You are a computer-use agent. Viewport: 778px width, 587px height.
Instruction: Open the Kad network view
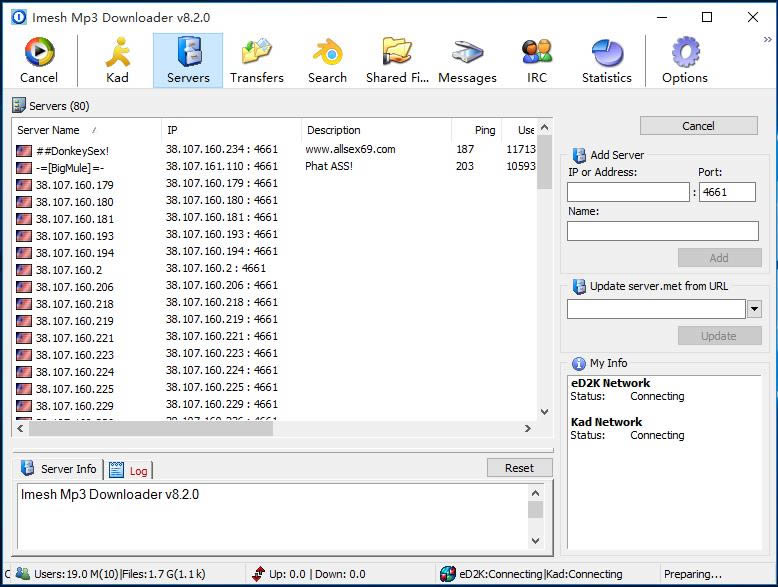click(x=117, y=61)
